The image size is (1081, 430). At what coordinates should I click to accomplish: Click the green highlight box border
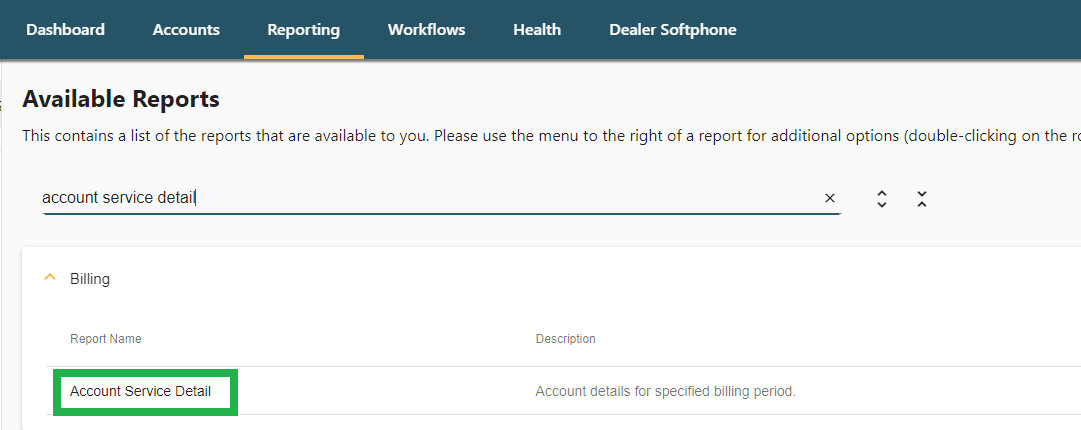tap(54, 391)
